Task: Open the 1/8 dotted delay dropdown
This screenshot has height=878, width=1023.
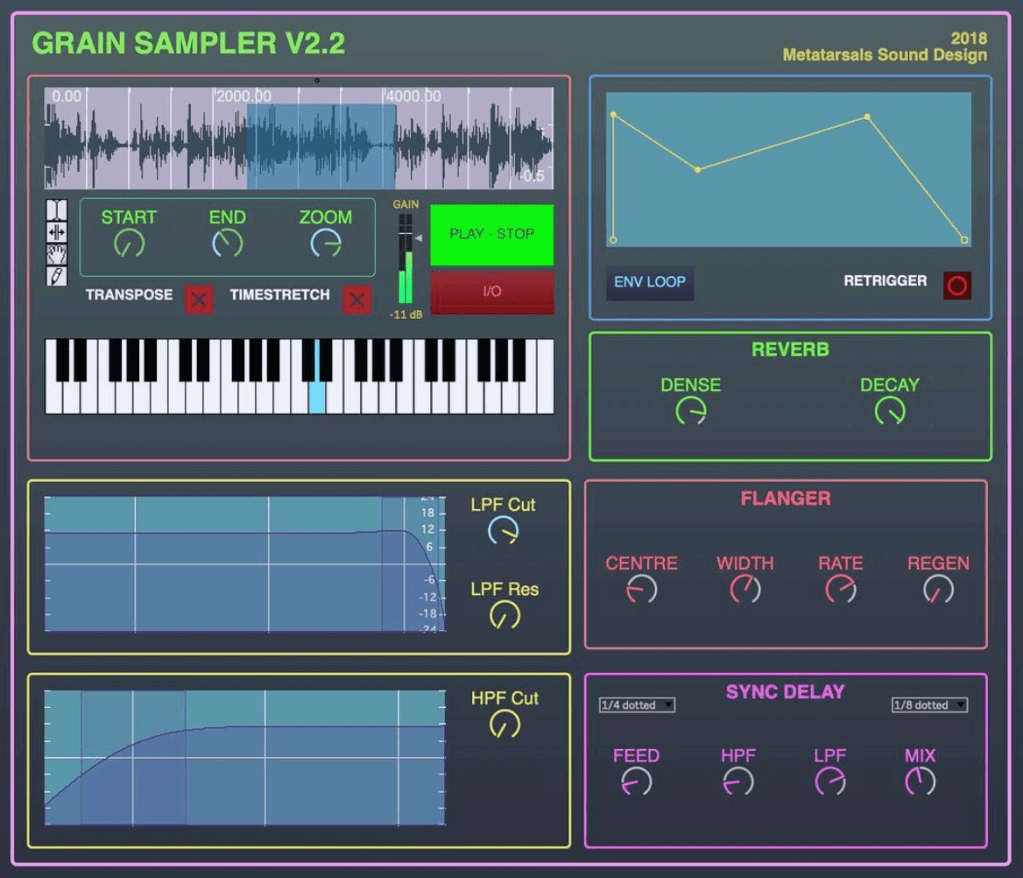Action: click(x=929, y=705)
